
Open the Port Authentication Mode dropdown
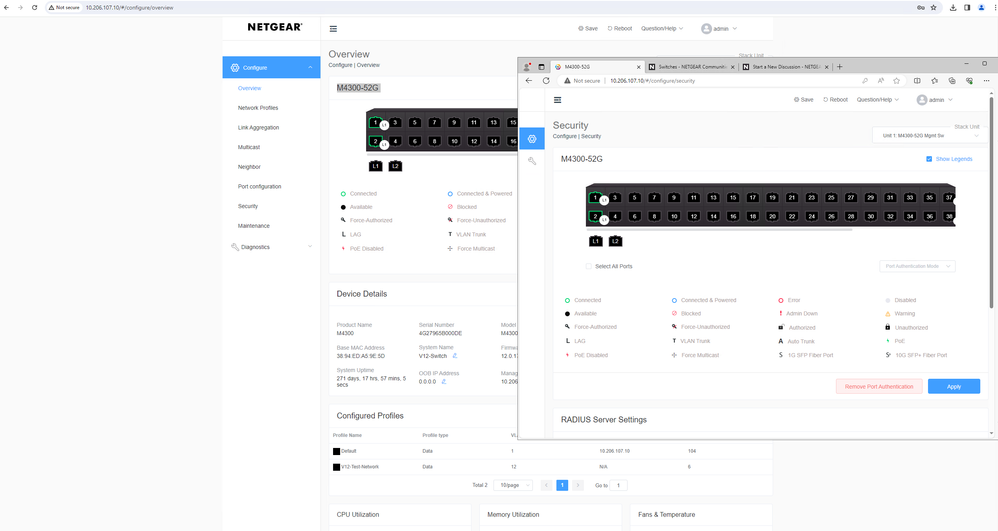918,266
